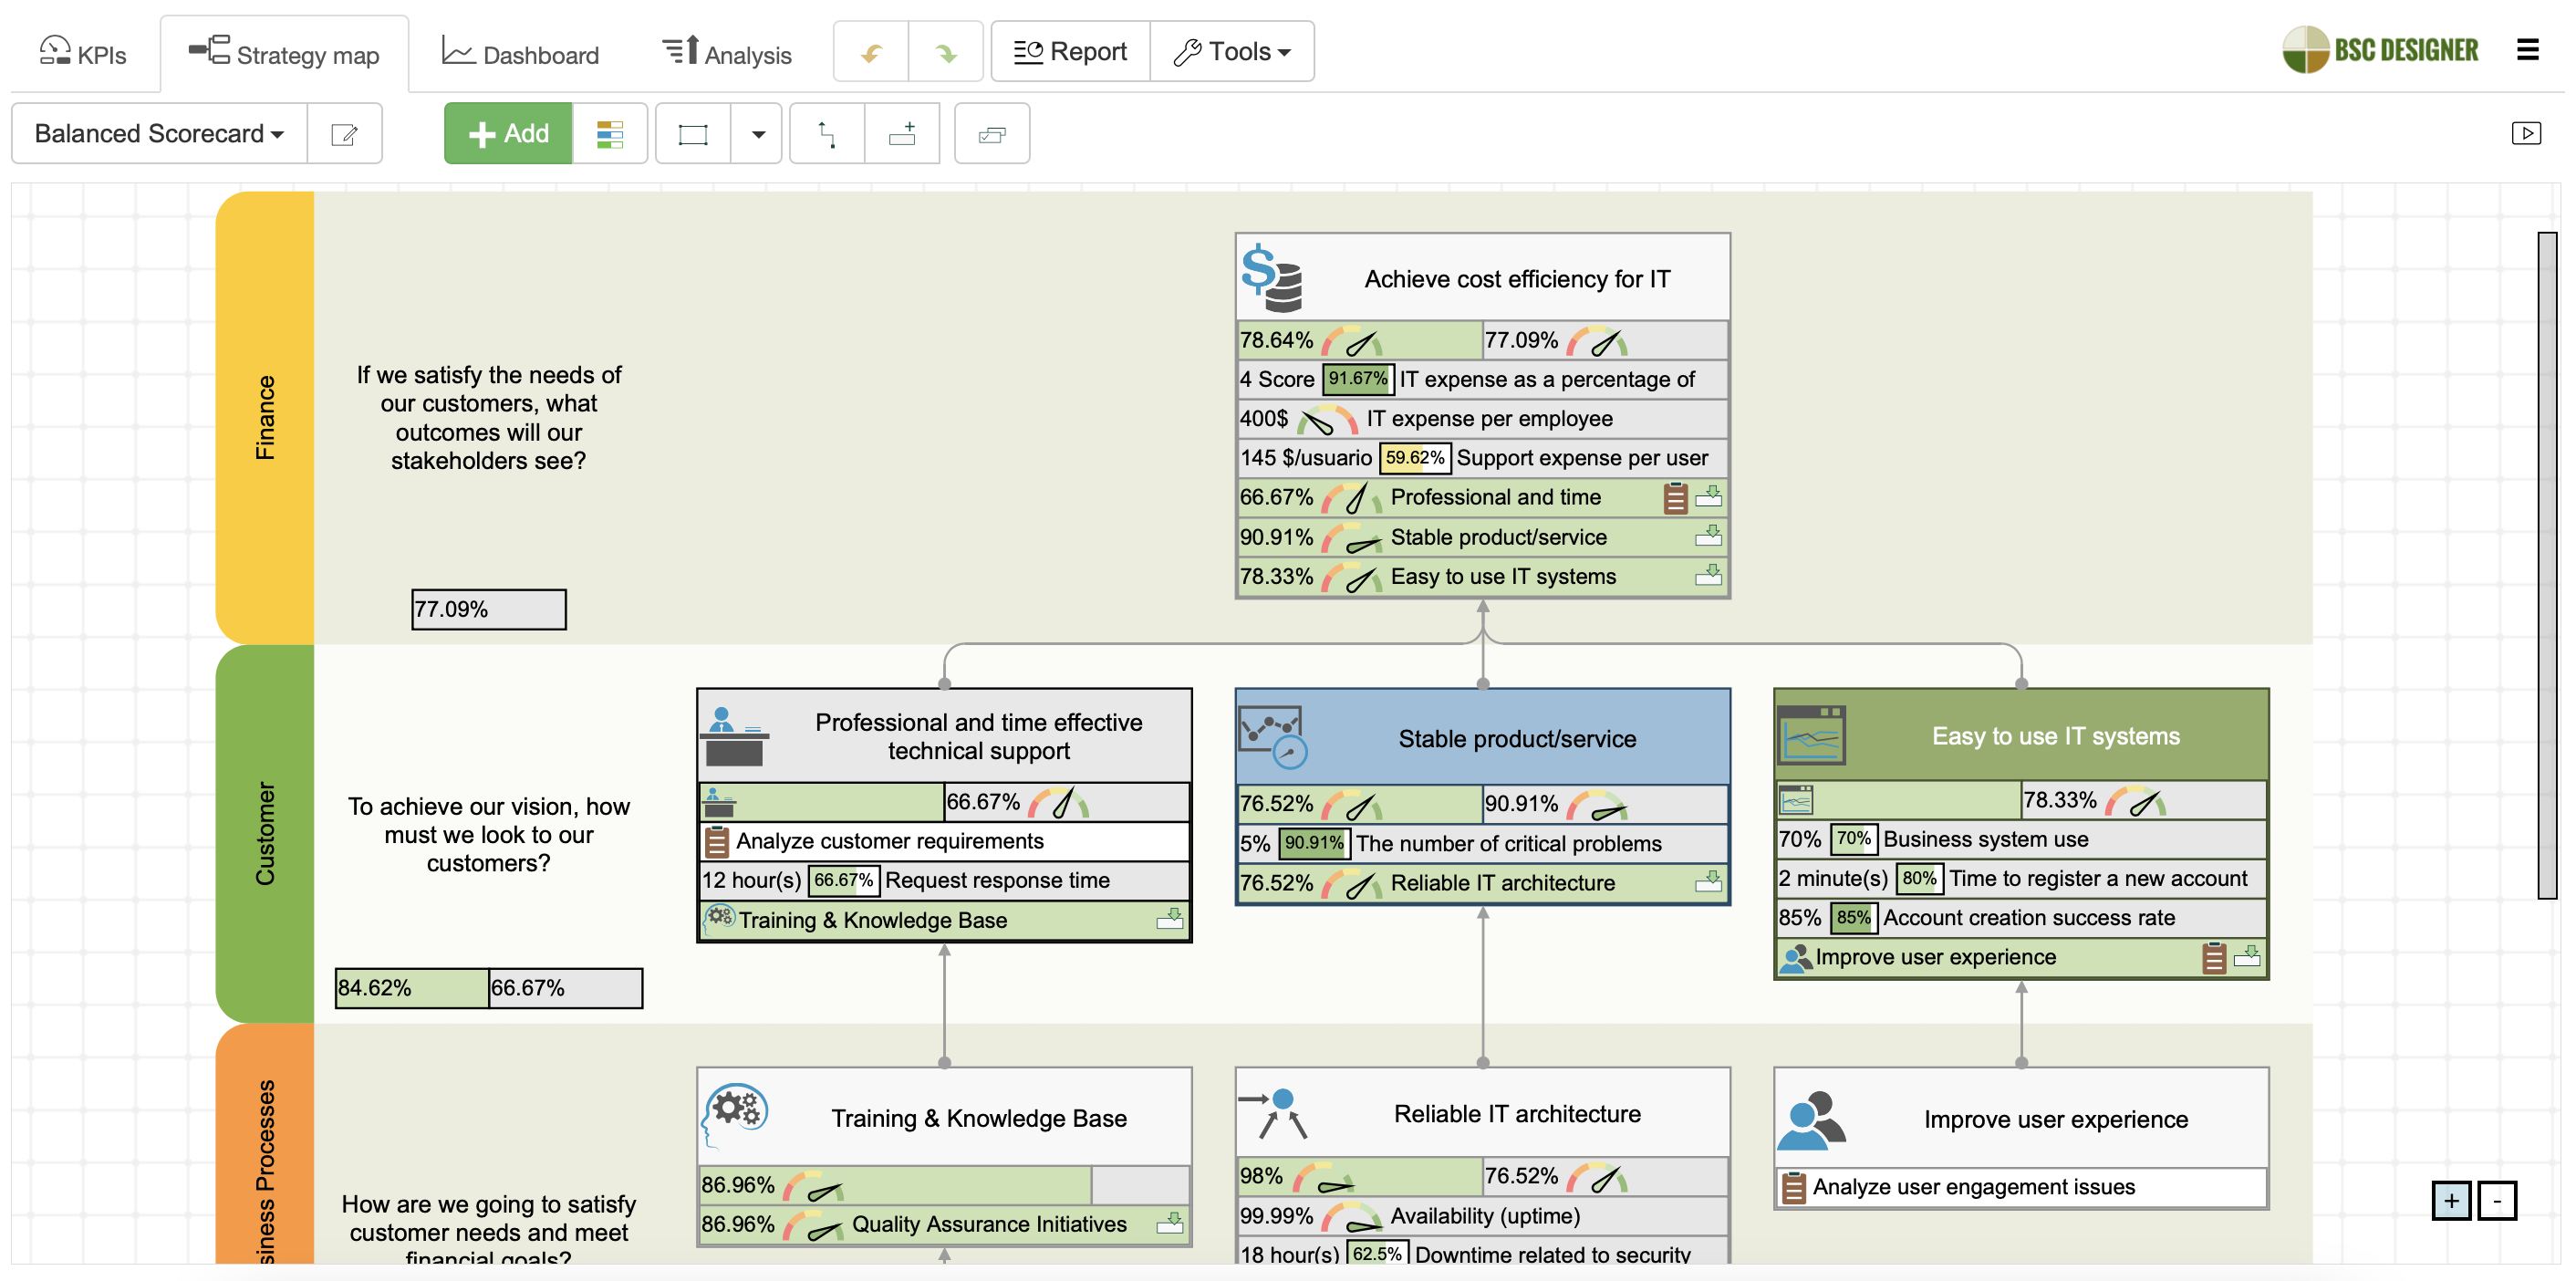The image size is (2576, 1281).
Task: Open the hamburger menu at top right
Action: point(2528,50)
